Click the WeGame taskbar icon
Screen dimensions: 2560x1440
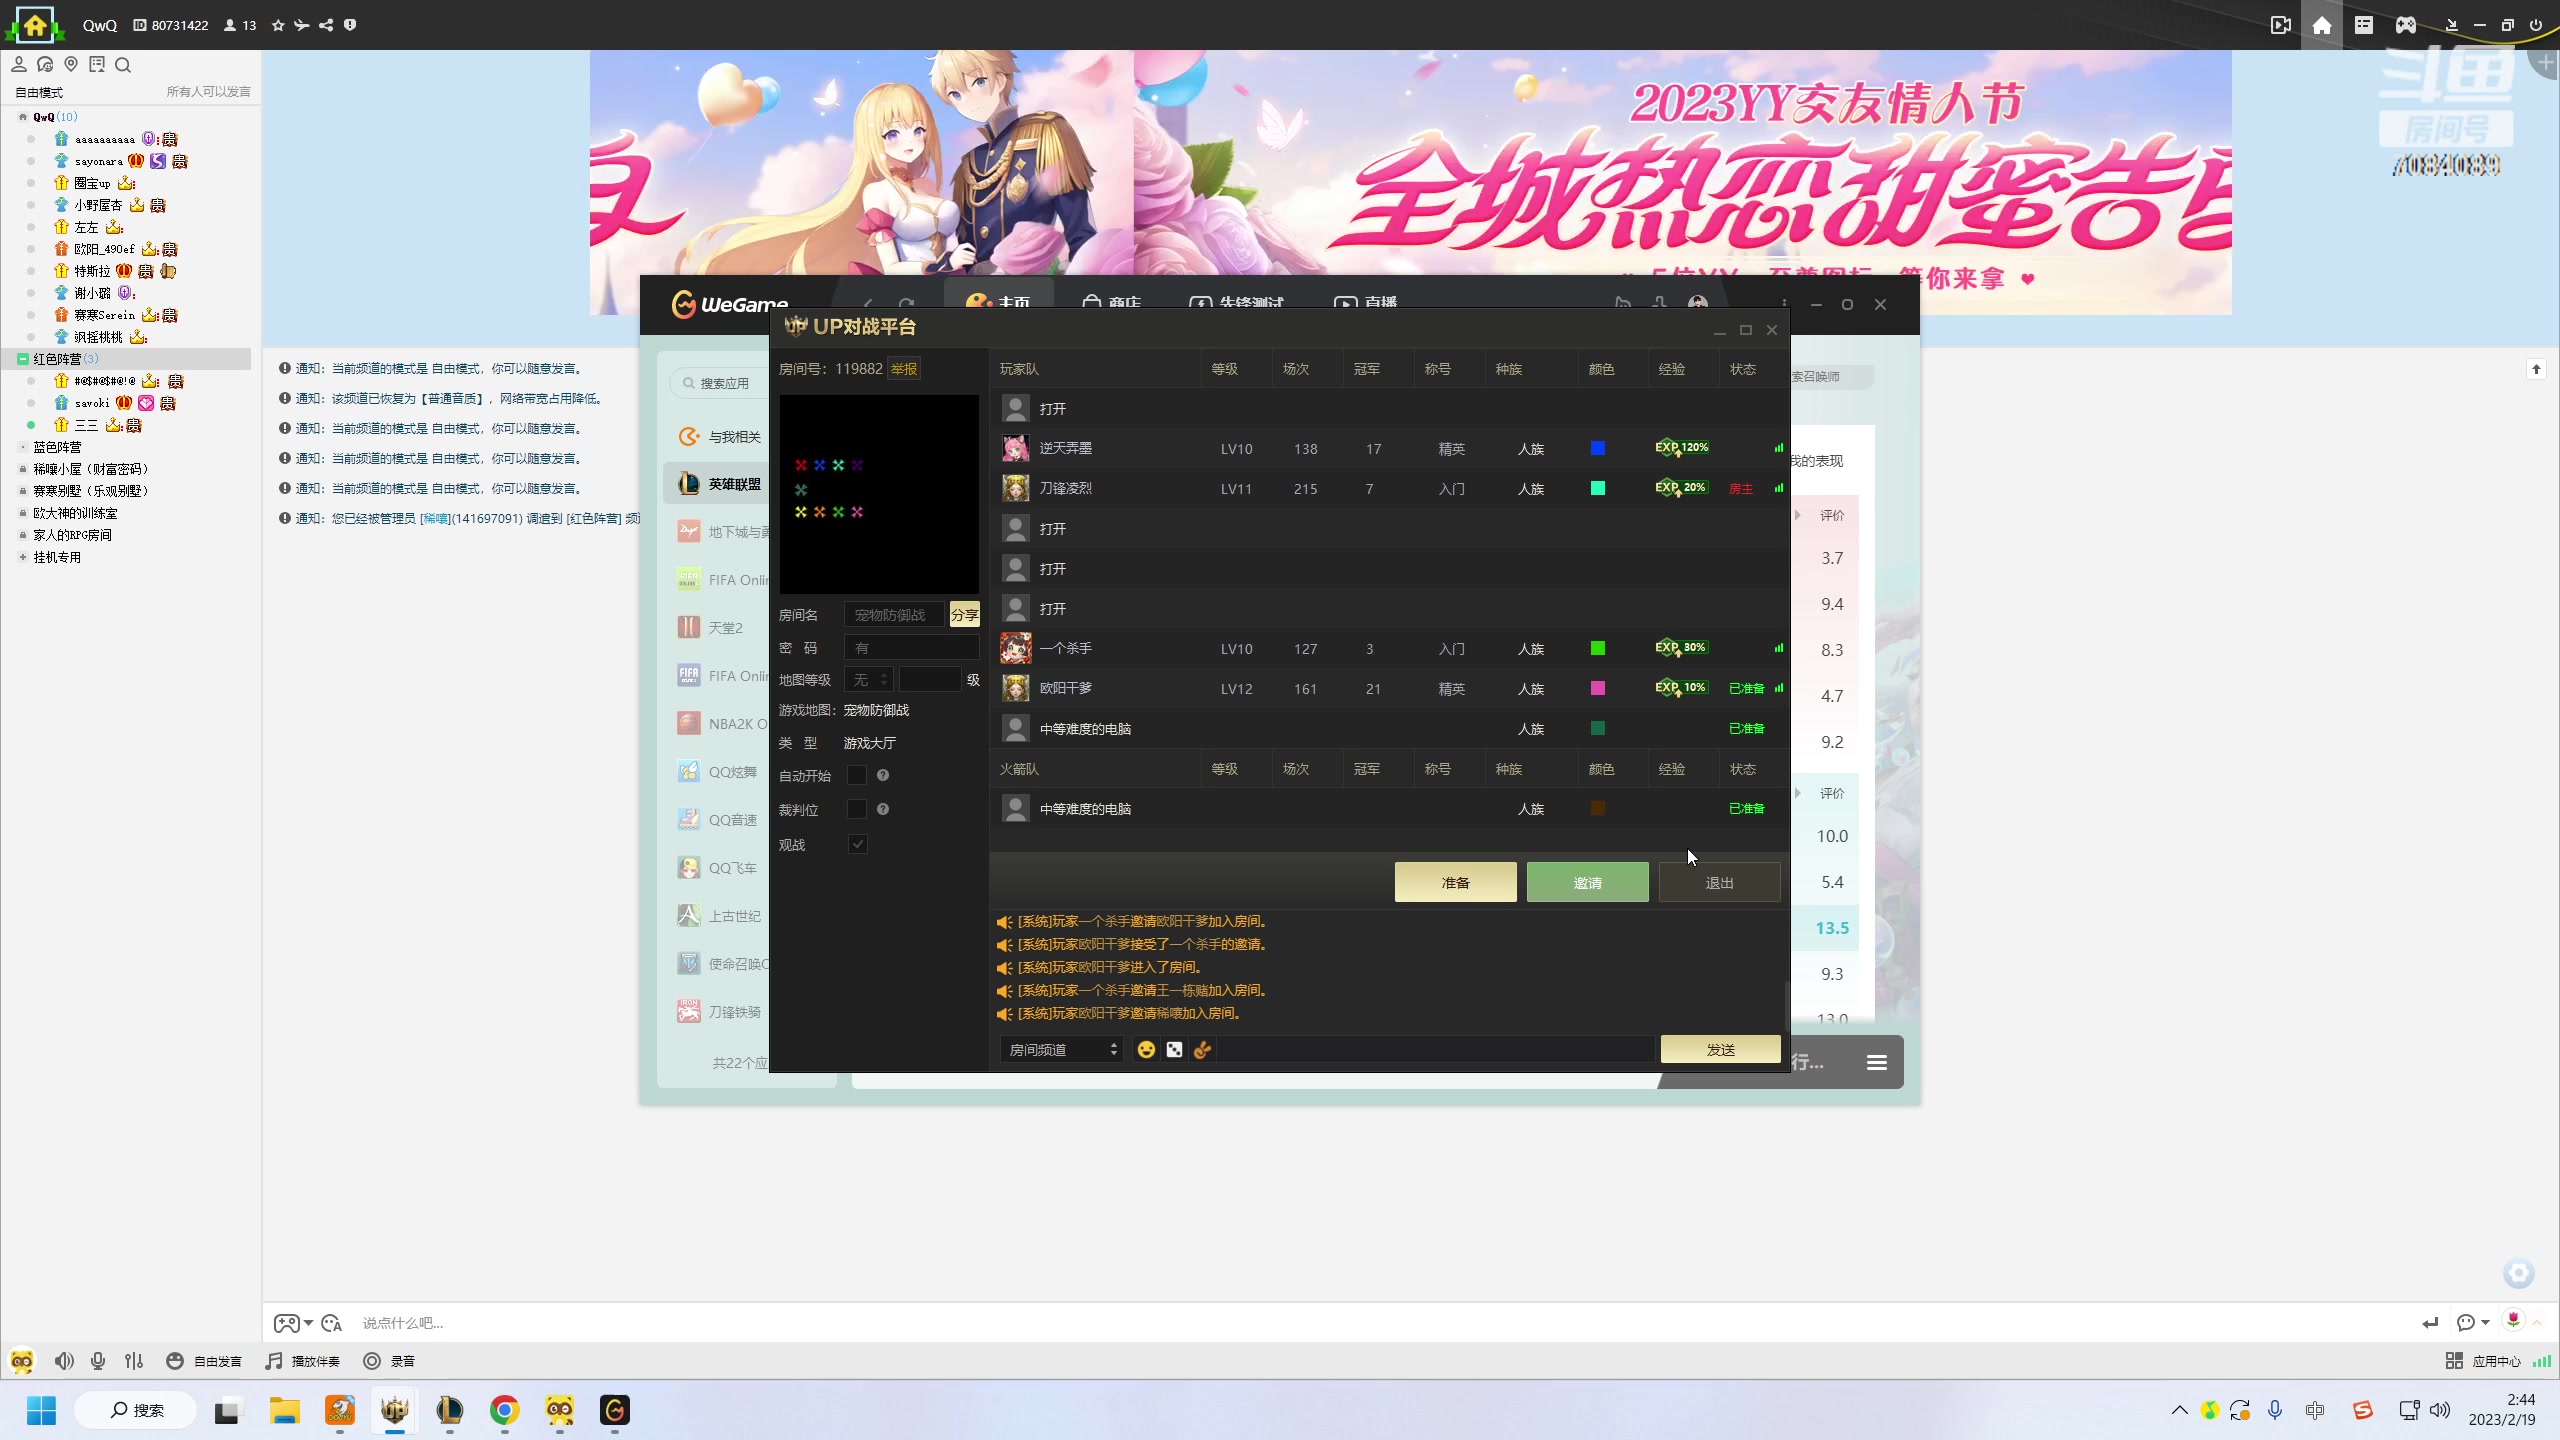614,1410
